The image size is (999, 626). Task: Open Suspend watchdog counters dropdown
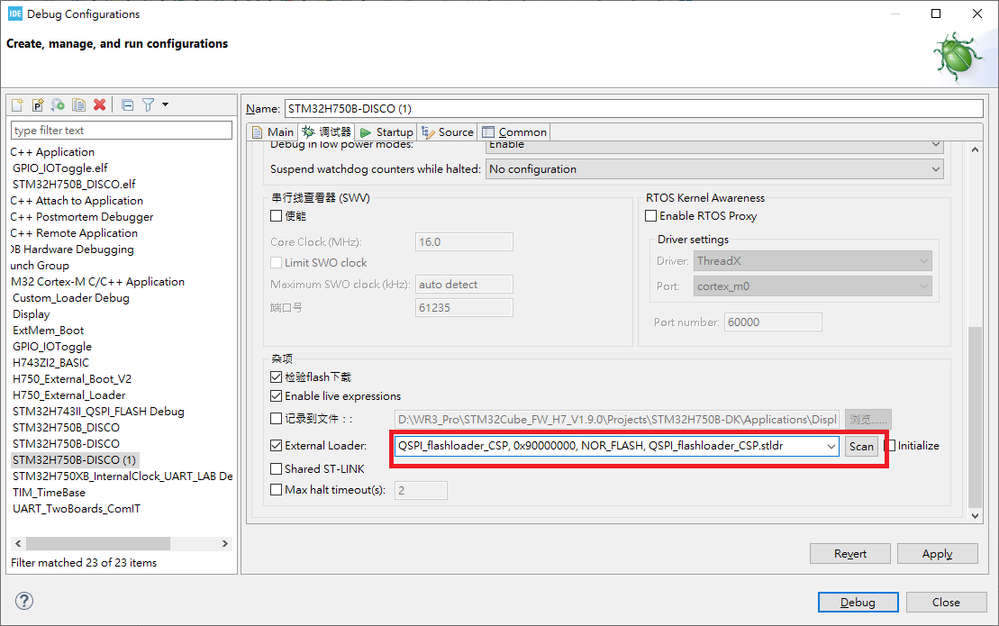coord(714,169)
